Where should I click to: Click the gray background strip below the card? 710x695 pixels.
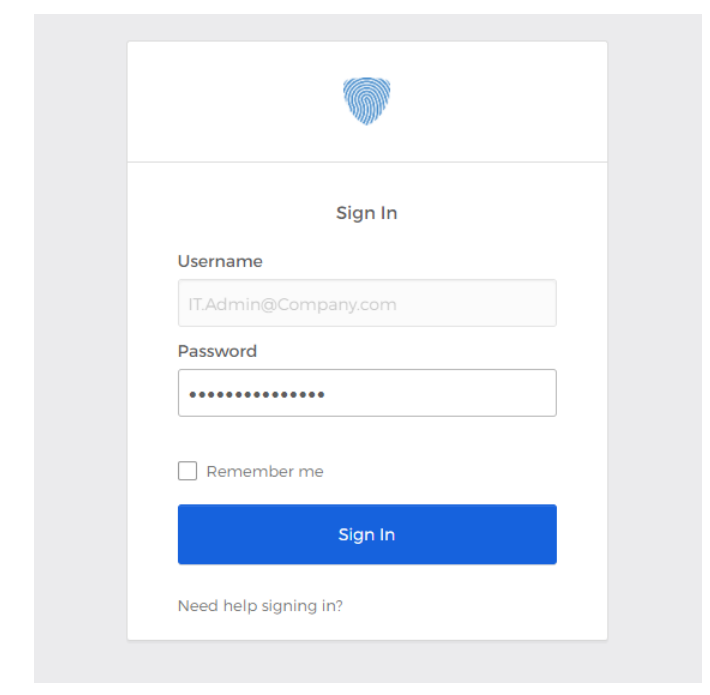tap(366, 661)
